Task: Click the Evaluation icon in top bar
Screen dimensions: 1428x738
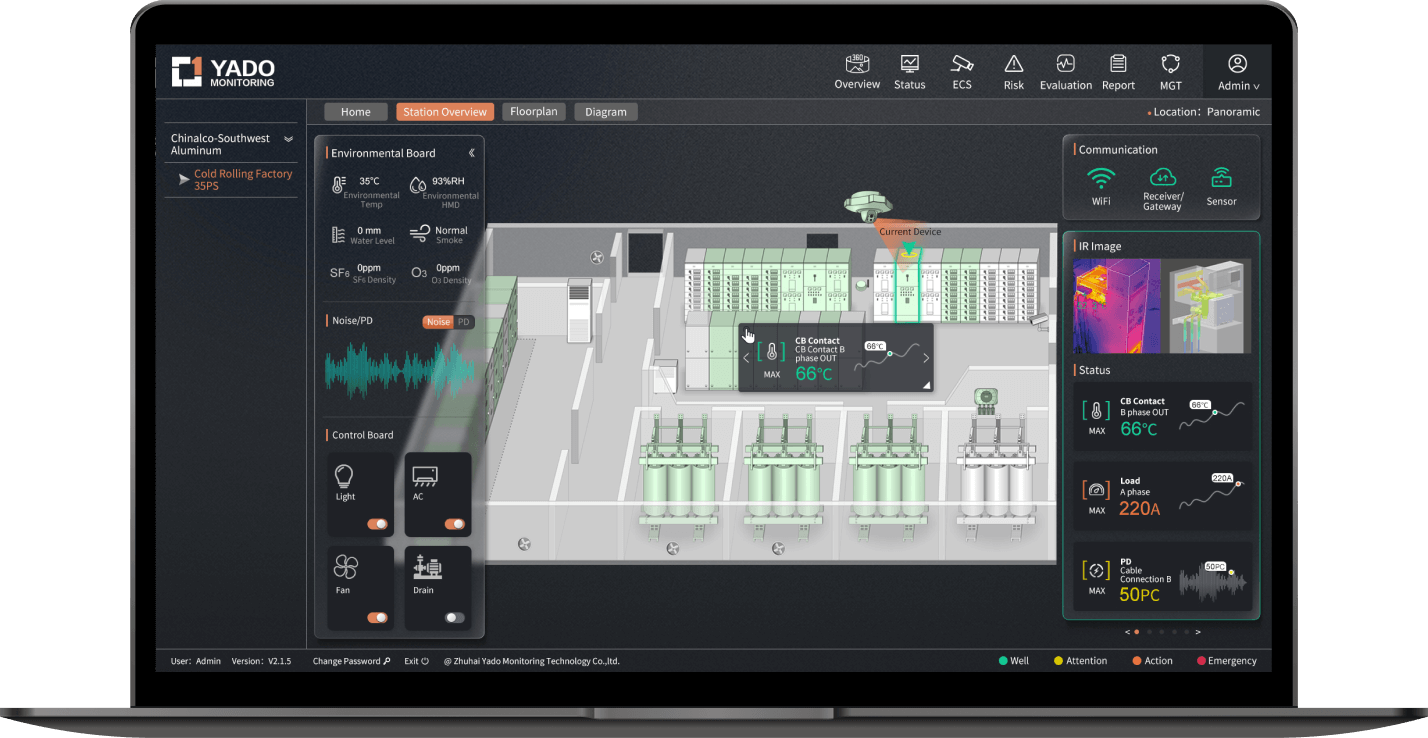Action: 1065,64
